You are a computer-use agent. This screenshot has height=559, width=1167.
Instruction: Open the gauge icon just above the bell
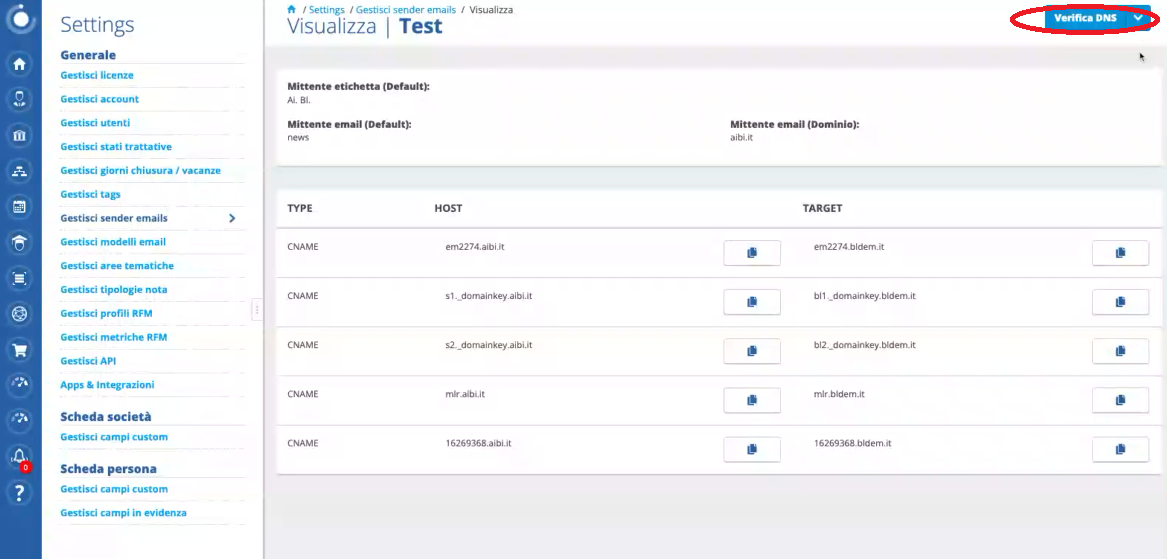(20, 421)
